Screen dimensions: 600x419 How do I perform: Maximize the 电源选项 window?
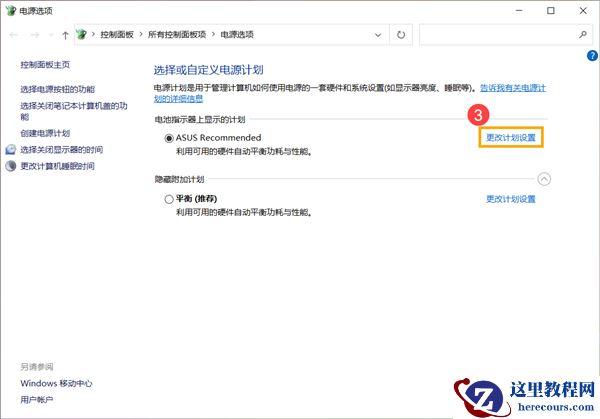(x=551, y=10)
